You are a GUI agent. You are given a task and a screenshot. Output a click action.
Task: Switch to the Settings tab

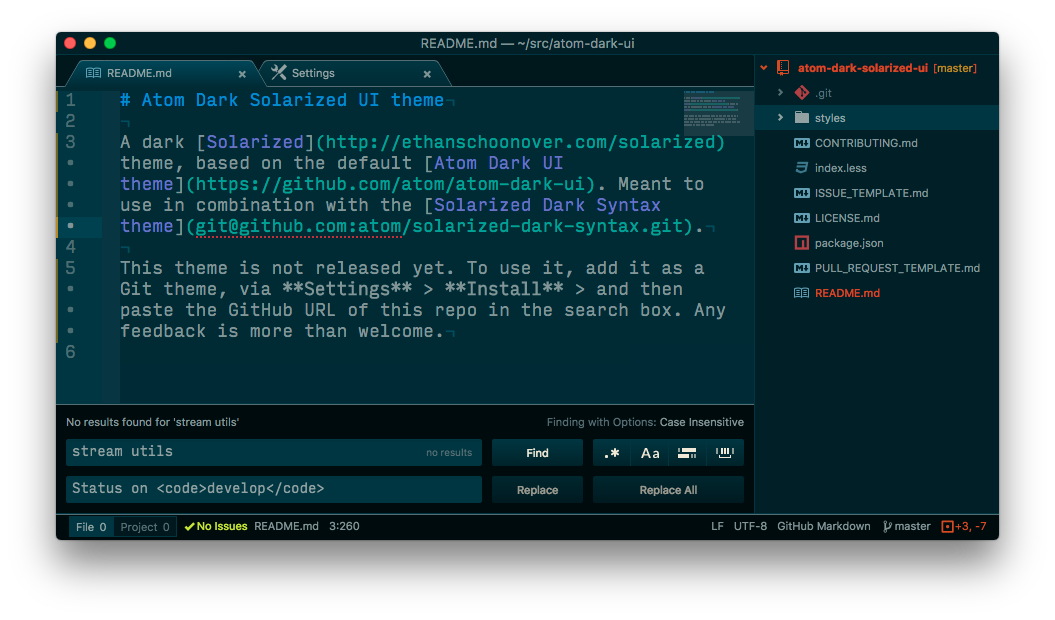click(353, 73)
